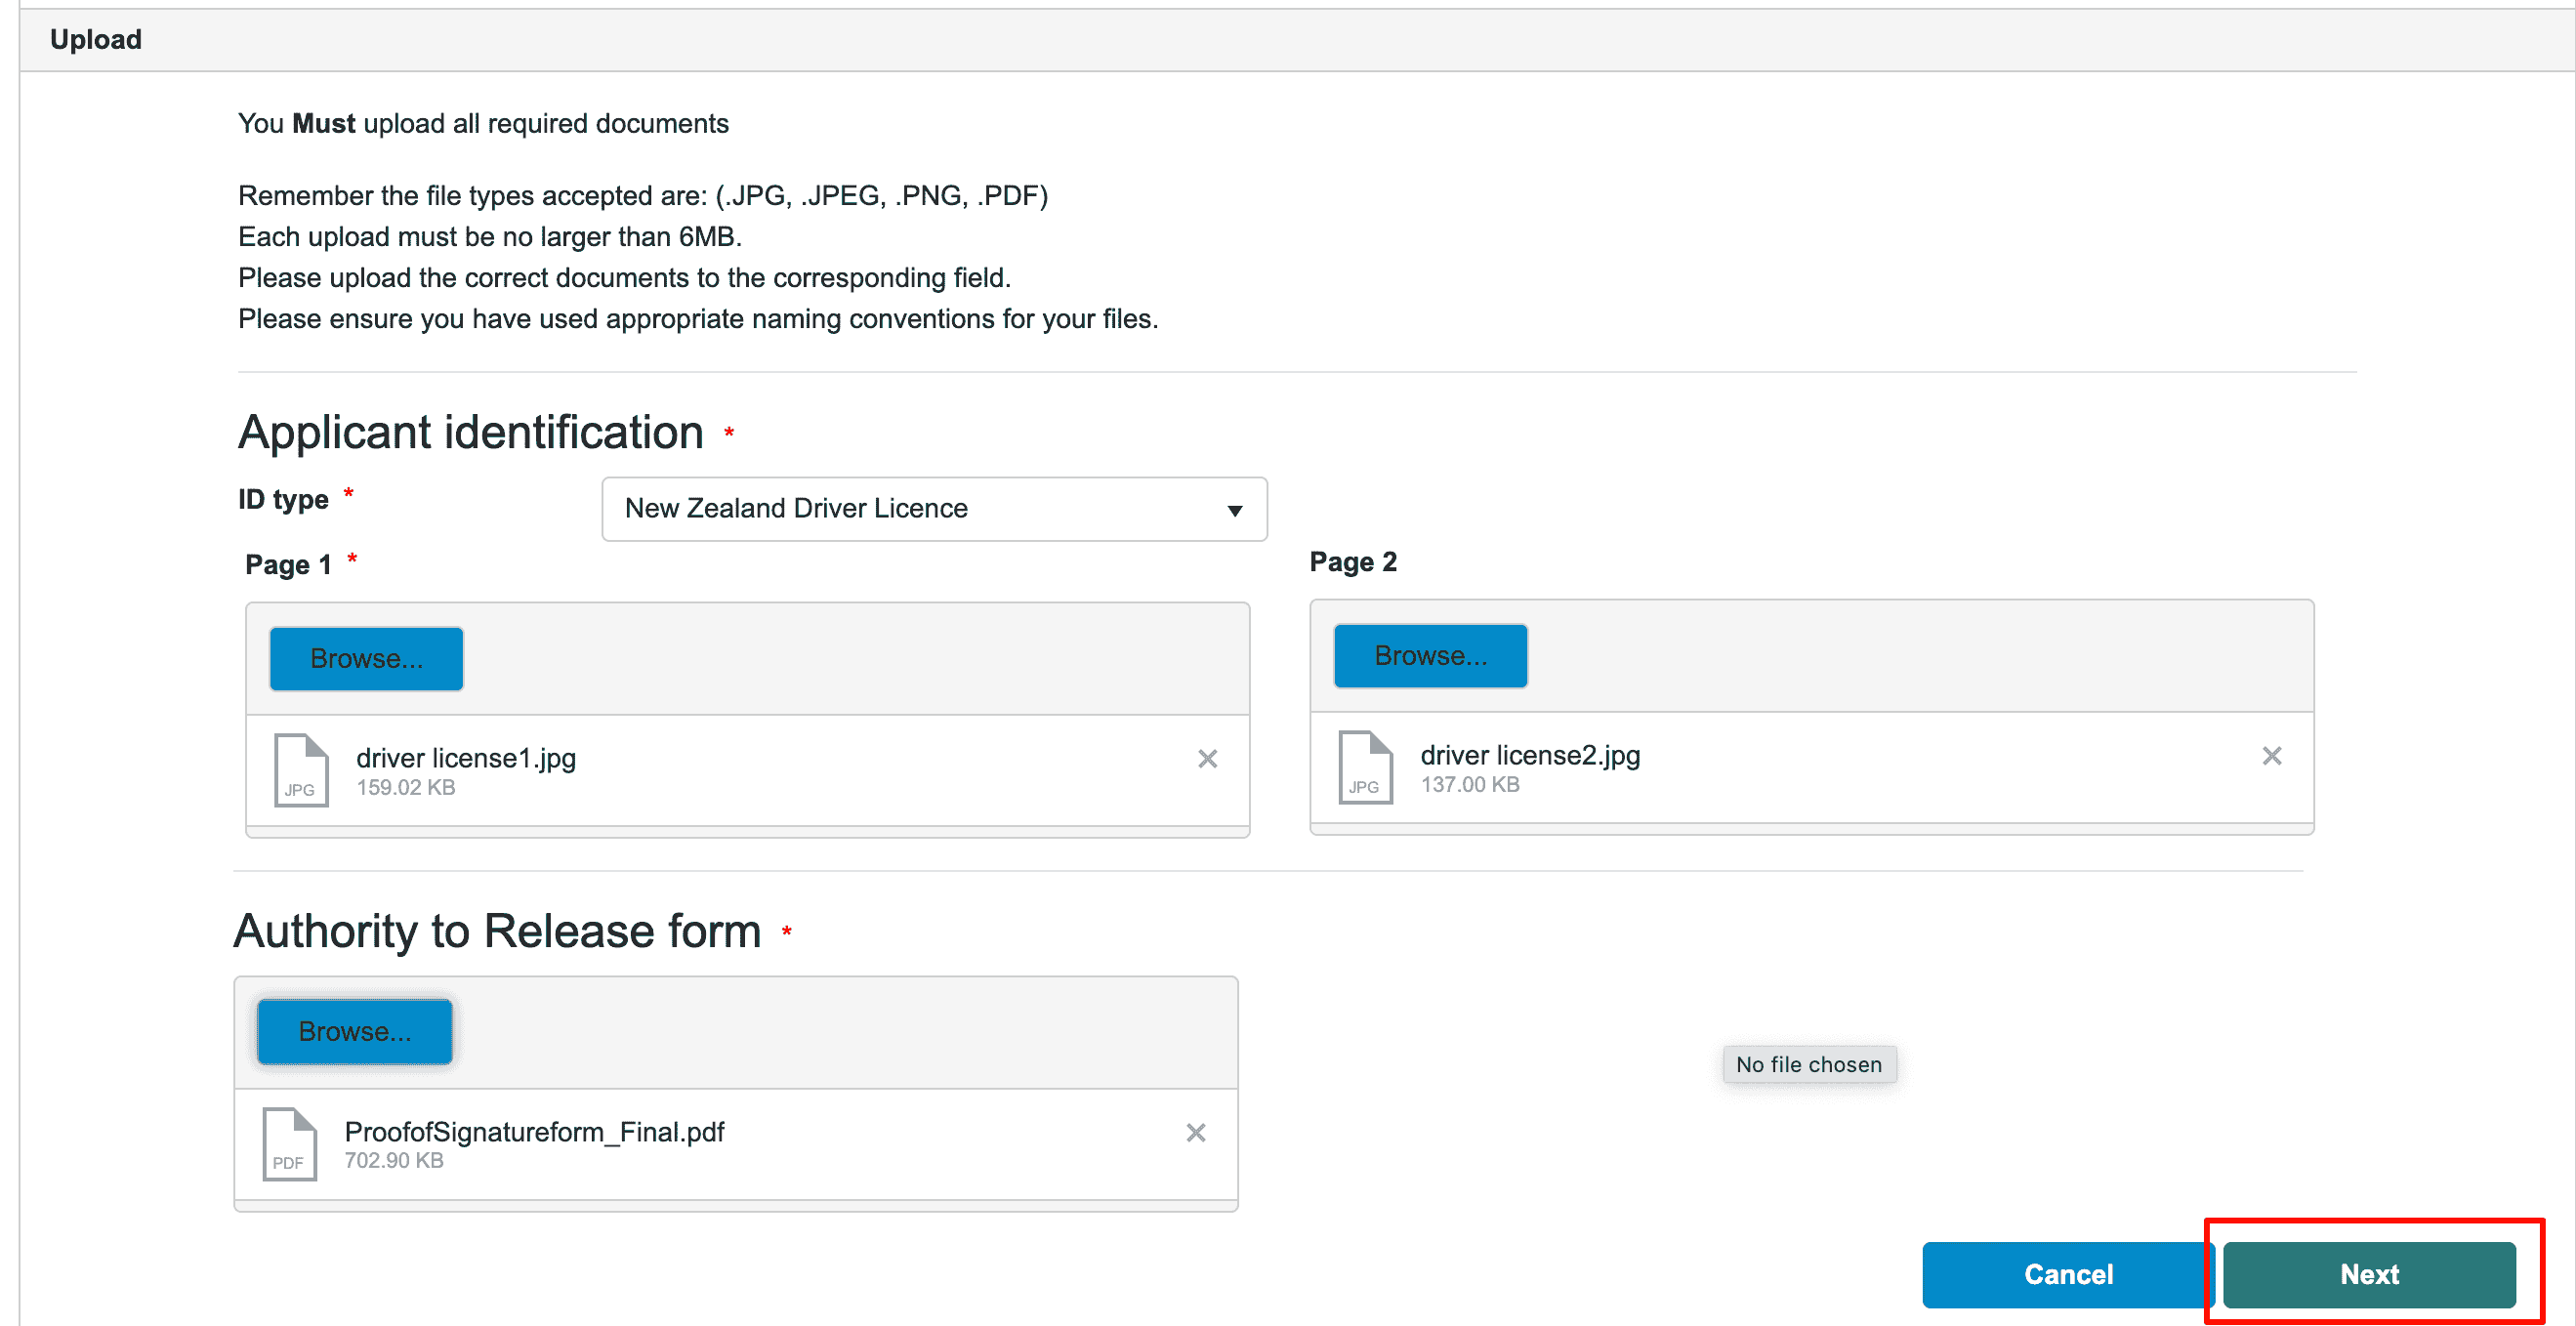Image resolution: width=2576 pixels, height=1326 pixels.
Task: Select the driver license2.jpg filename
Action: [1530, 755]
